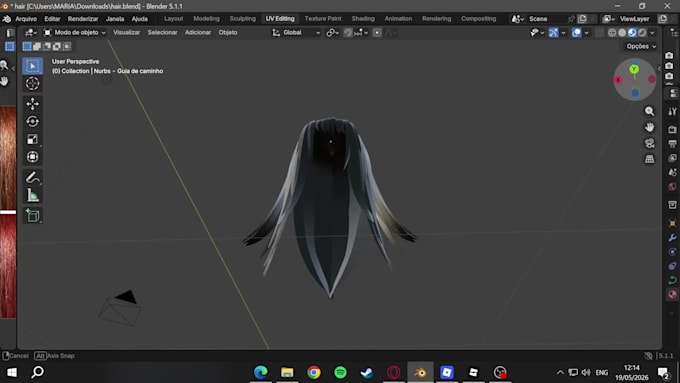Switch to the Sculpting workspace tab
Screen dimensions: 680x383
(x=242, y=19)
